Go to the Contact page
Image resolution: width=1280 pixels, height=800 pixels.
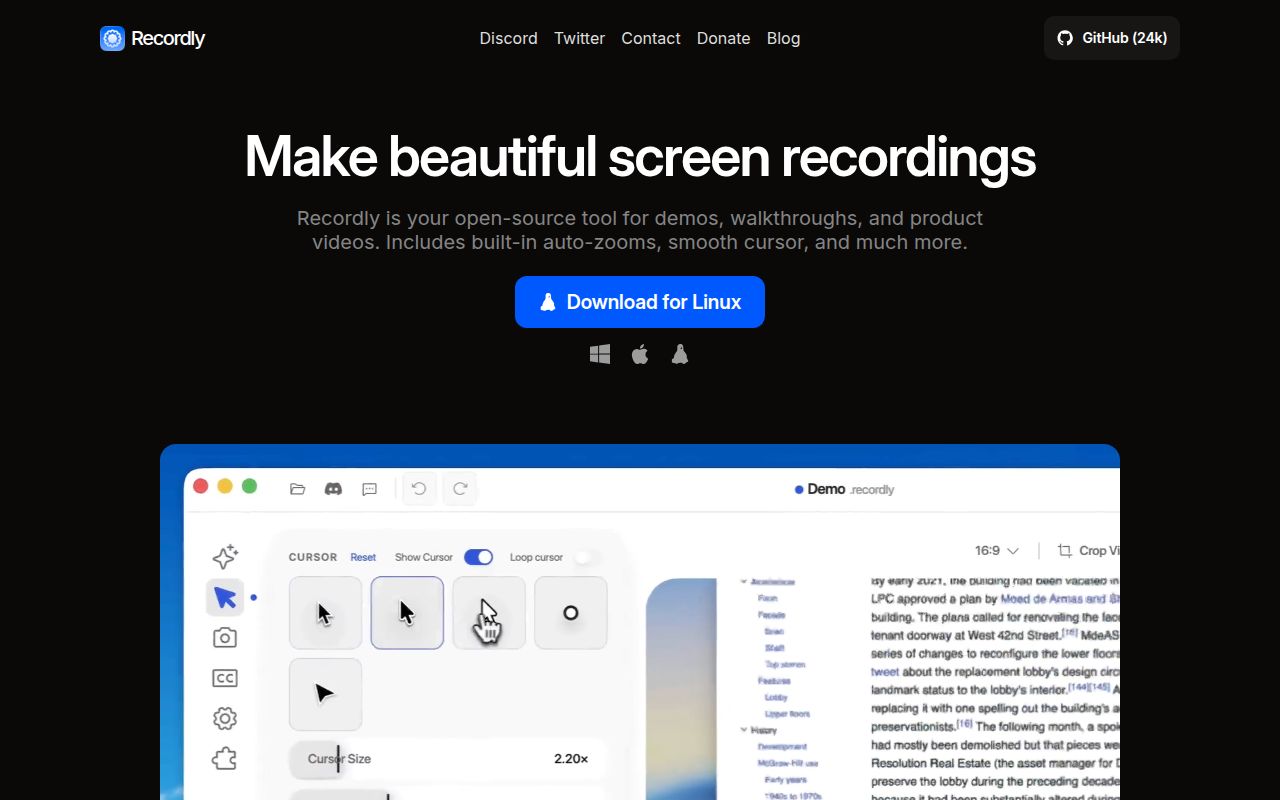[650, 38]
